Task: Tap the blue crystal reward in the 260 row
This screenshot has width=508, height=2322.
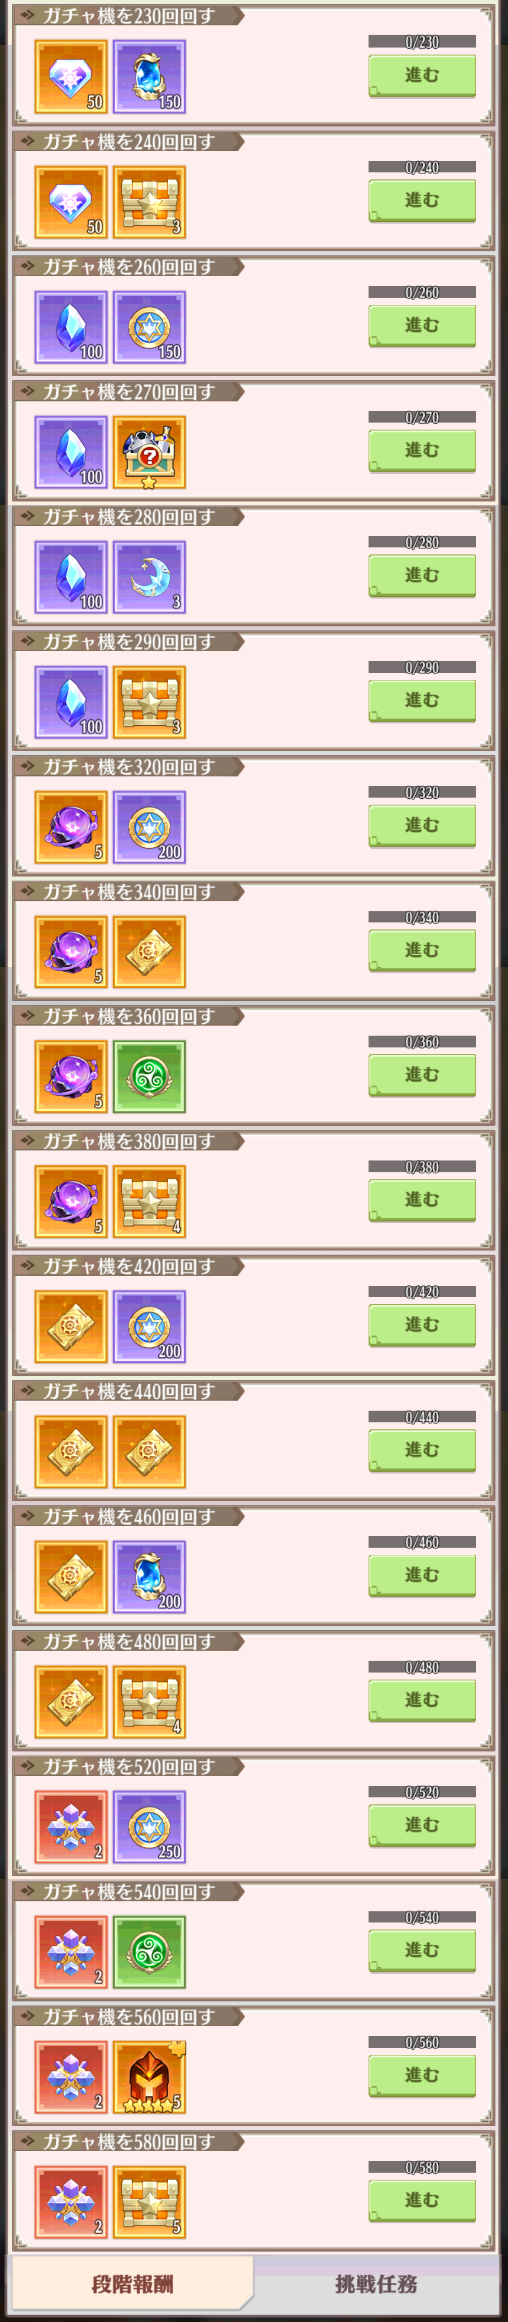Action: click(x=71, y=327)
